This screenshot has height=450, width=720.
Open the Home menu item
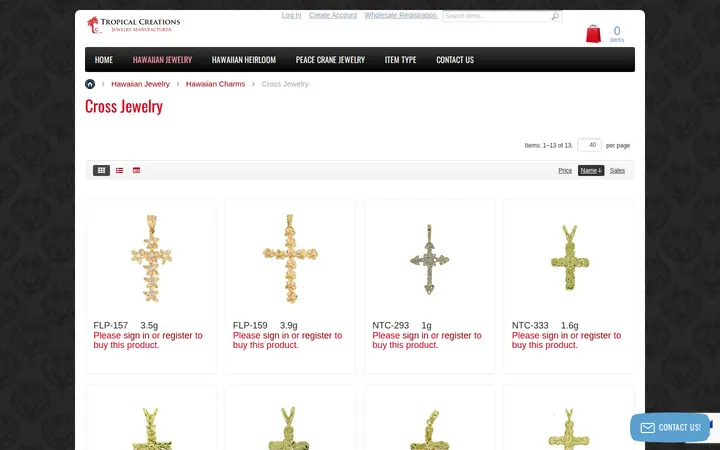tap(104, 60)
